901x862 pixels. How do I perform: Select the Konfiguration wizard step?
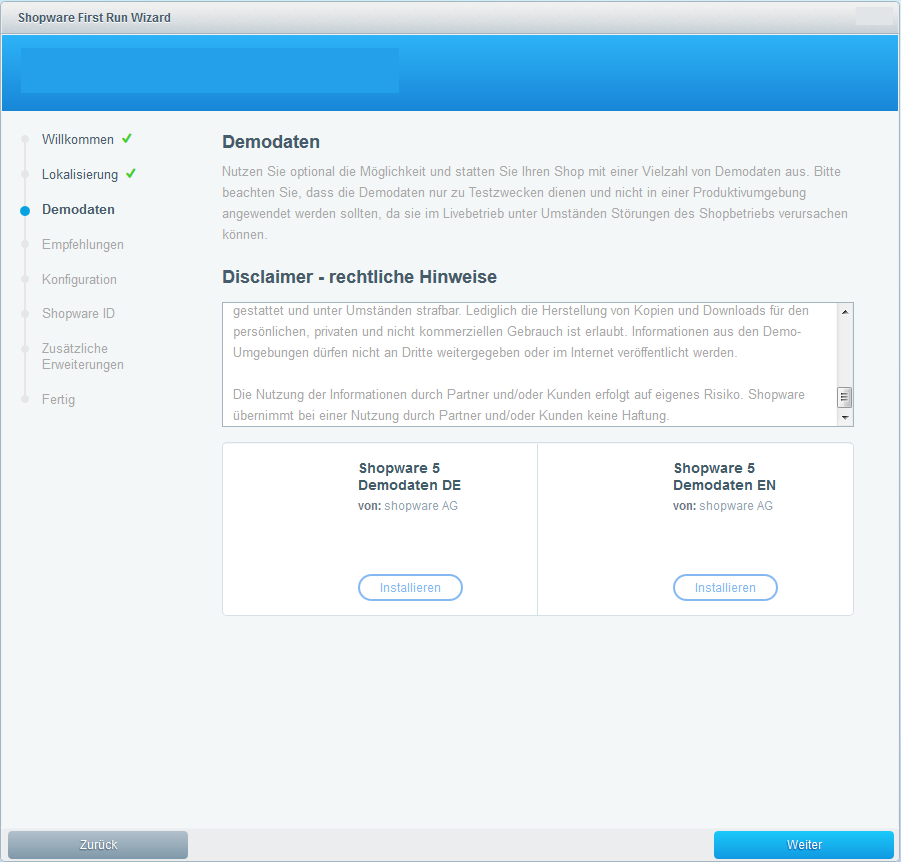(x=79, y=279)
